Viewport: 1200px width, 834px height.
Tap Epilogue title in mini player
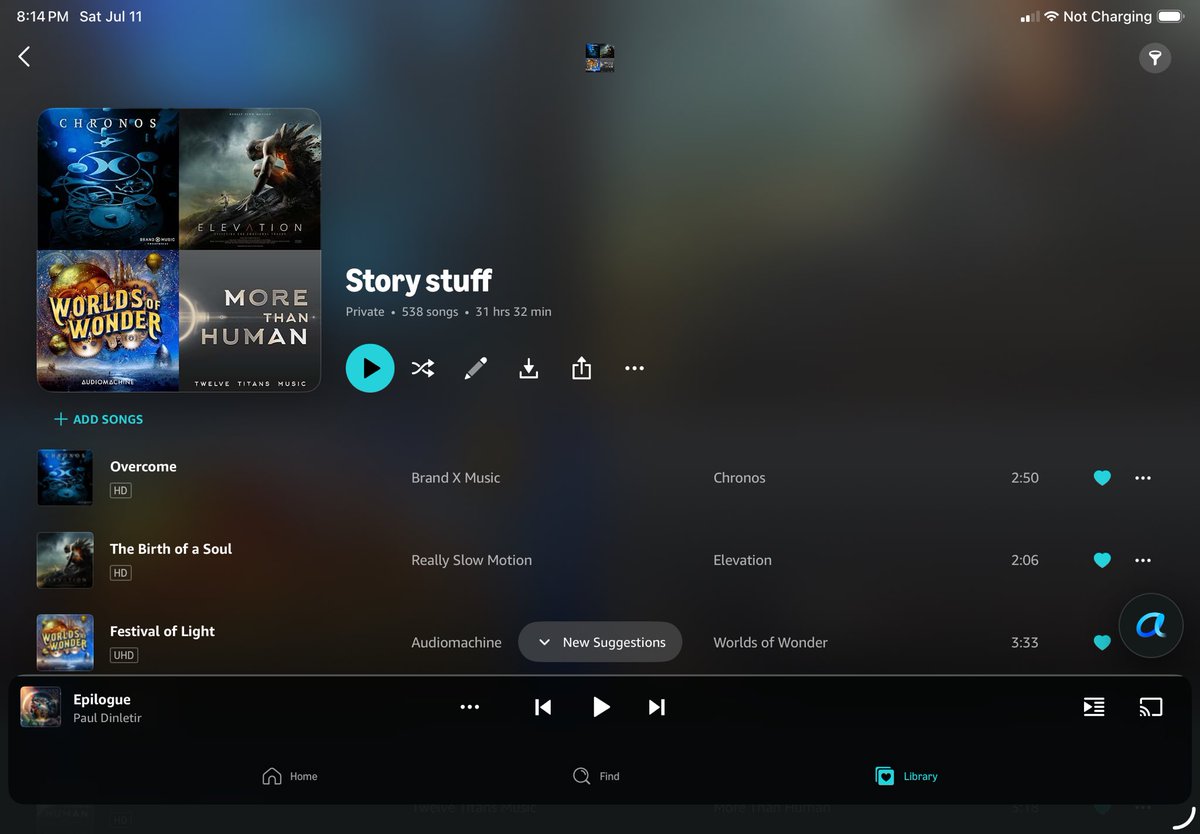pos(102,699)
